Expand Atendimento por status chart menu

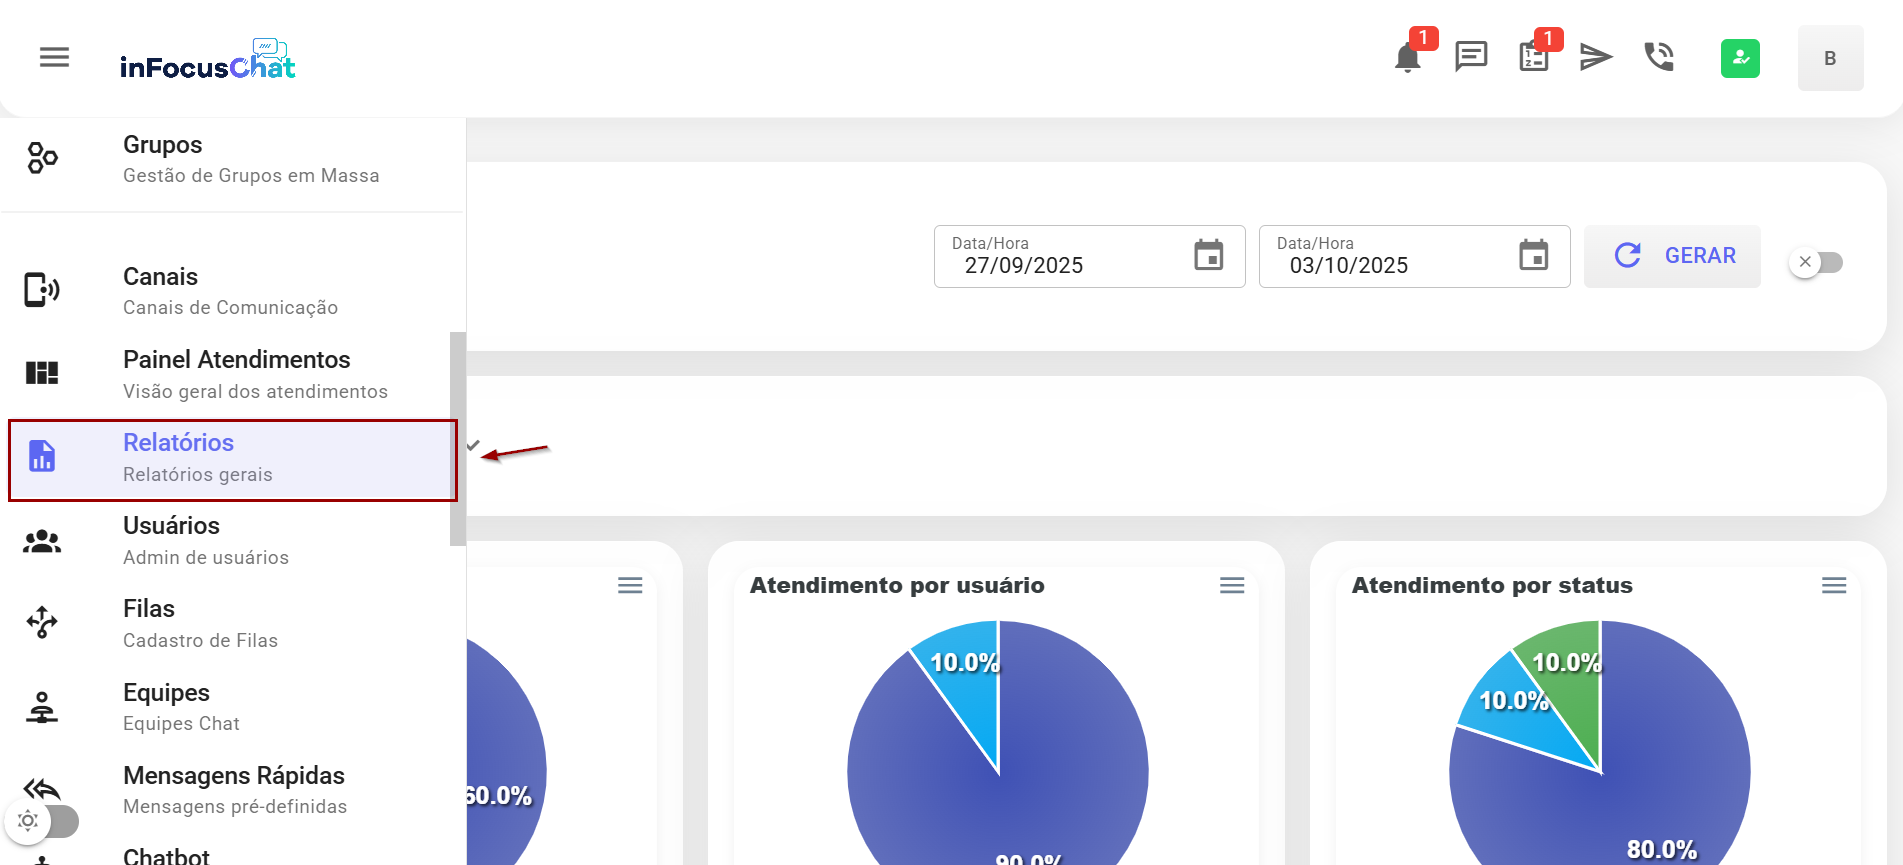[x=1833, y=585]
